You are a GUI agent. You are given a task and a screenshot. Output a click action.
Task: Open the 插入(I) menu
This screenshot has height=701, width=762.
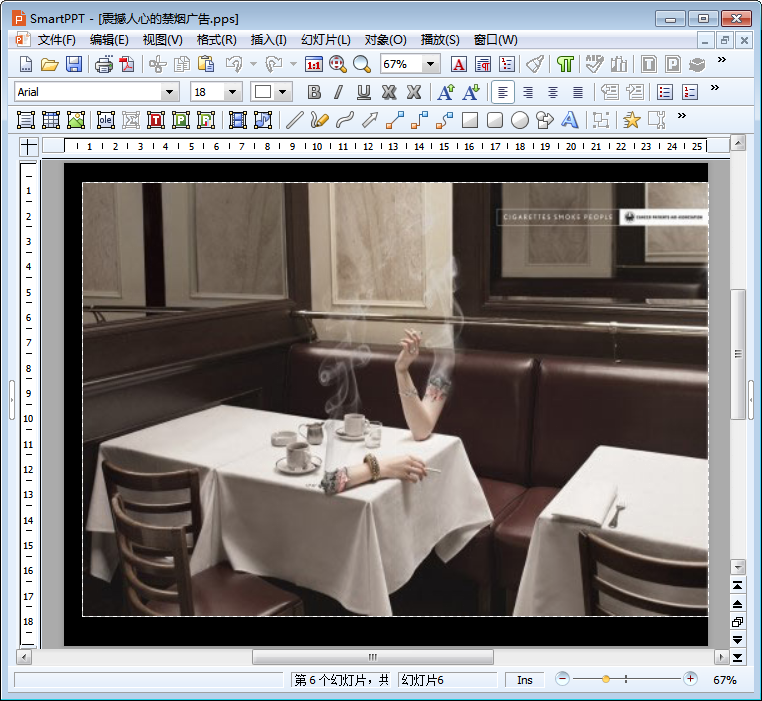[x=268, y=40]
